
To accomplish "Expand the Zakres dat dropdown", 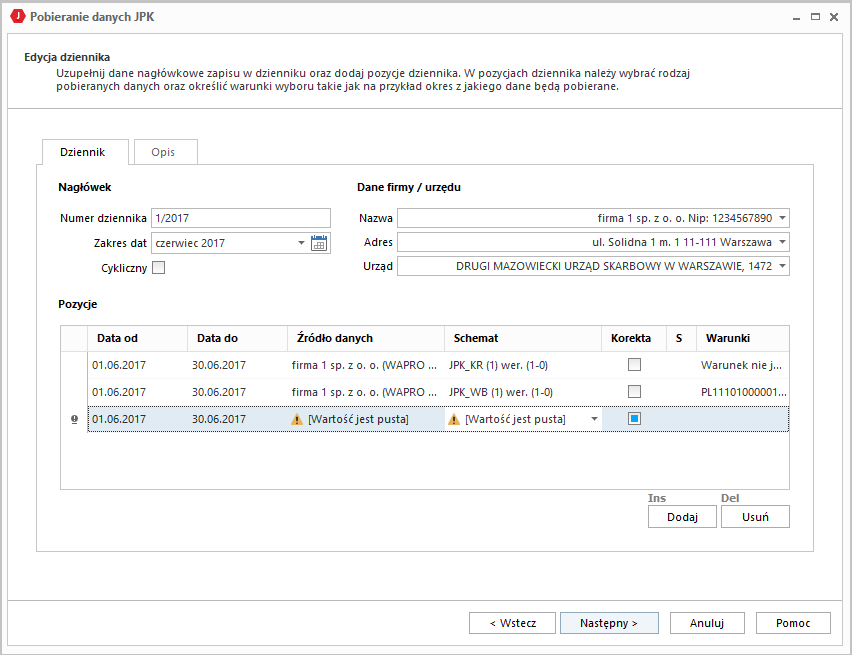I will click(x=301, y=243).
